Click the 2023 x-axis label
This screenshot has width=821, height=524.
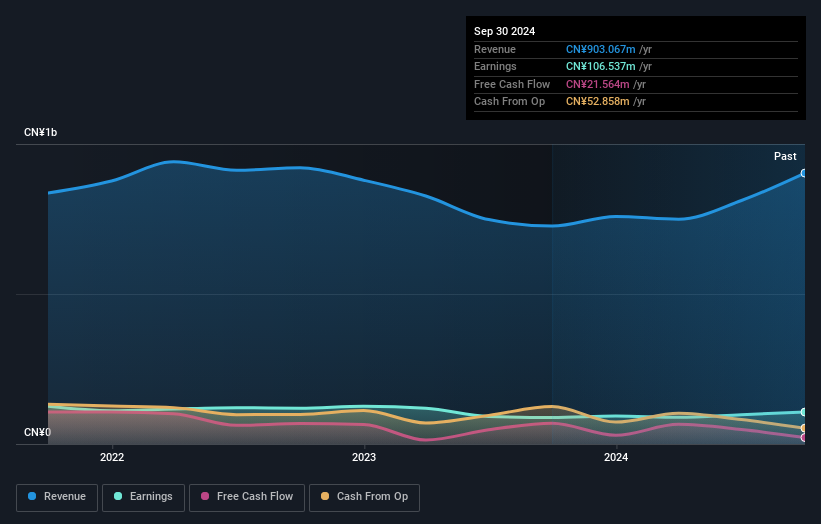click(x=364, y=457)
